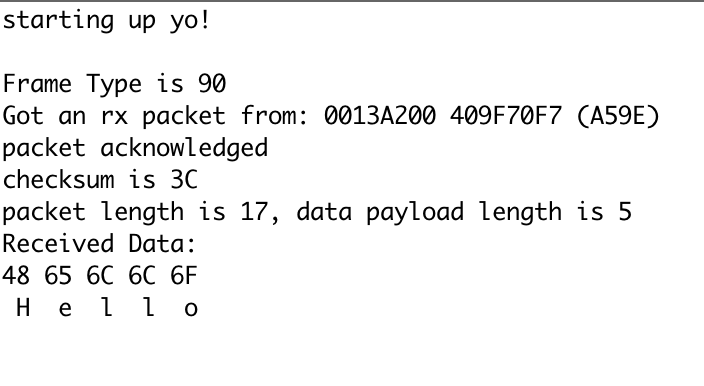The height and width of the screenshot is (386, 704).
Task: Click packet length value 17
Action: (254, 212)
